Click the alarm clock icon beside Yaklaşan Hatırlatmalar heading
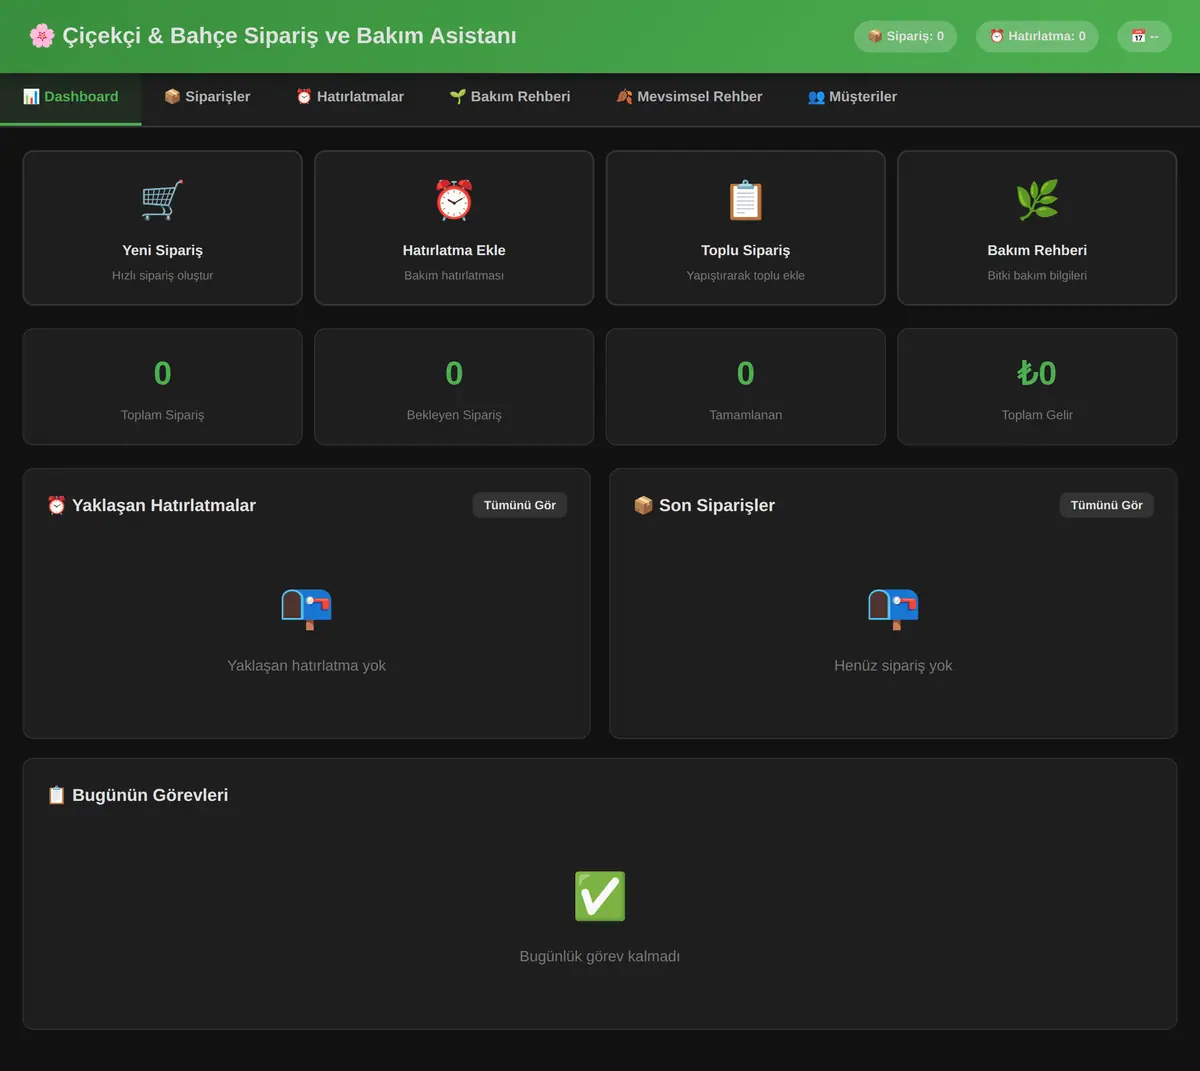The image size is (1200, 1071). click(x=57, y=506)
